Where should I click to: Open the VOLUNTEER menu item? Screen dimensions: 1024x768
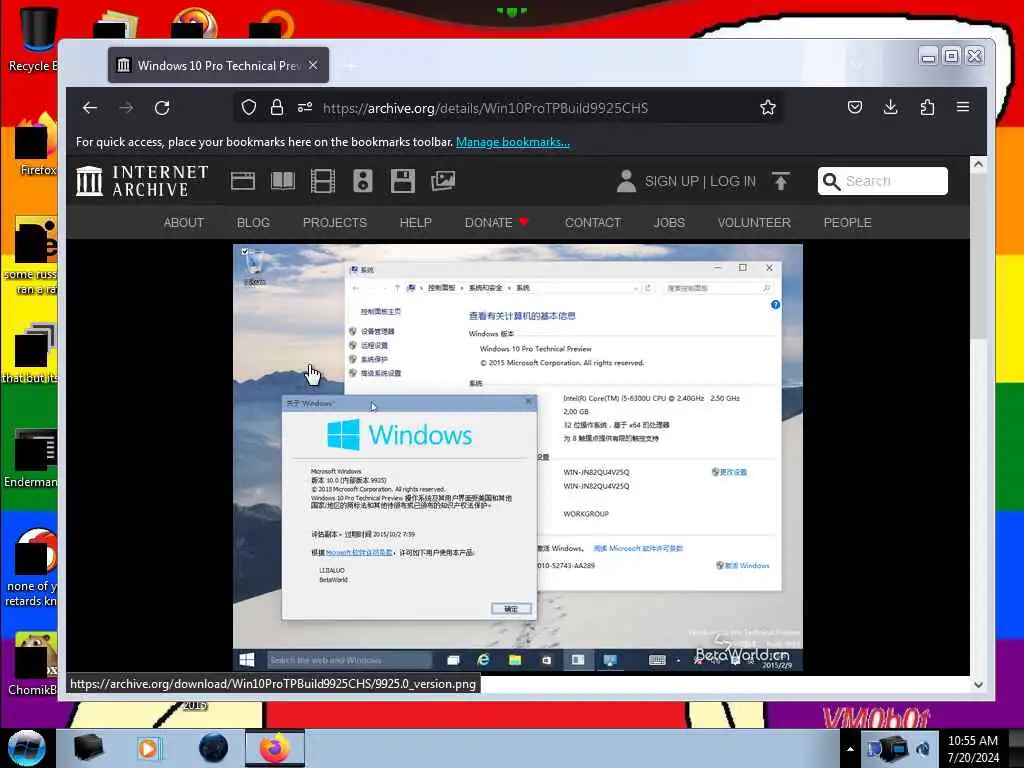tap(754, 223)
